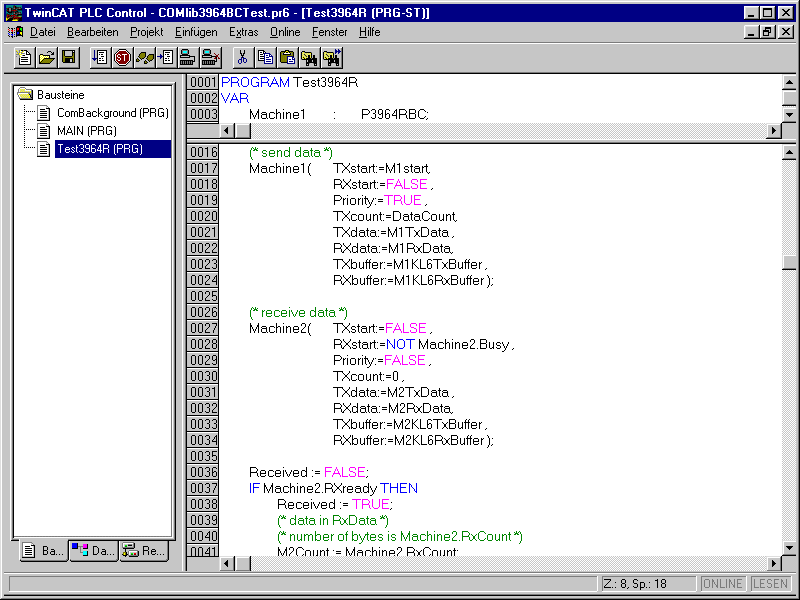Click the Open file folder icon
The width and height of the screenshot is (800, 600).
pyautogui.click(x=46, y=58)
